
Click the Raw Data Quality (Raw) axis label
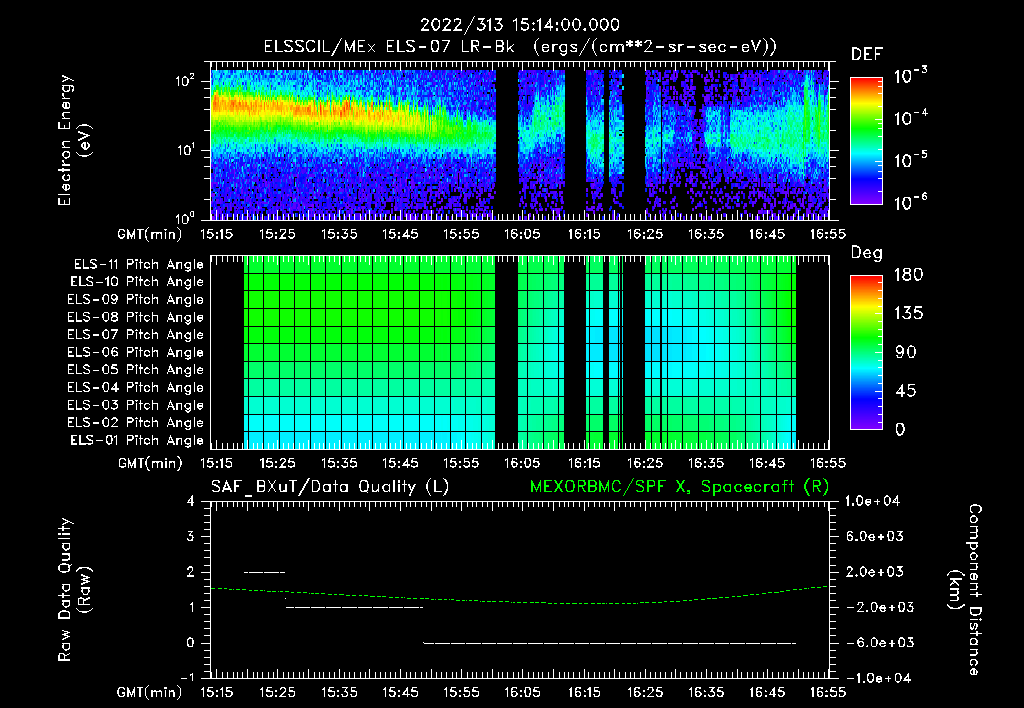point(74,590)
